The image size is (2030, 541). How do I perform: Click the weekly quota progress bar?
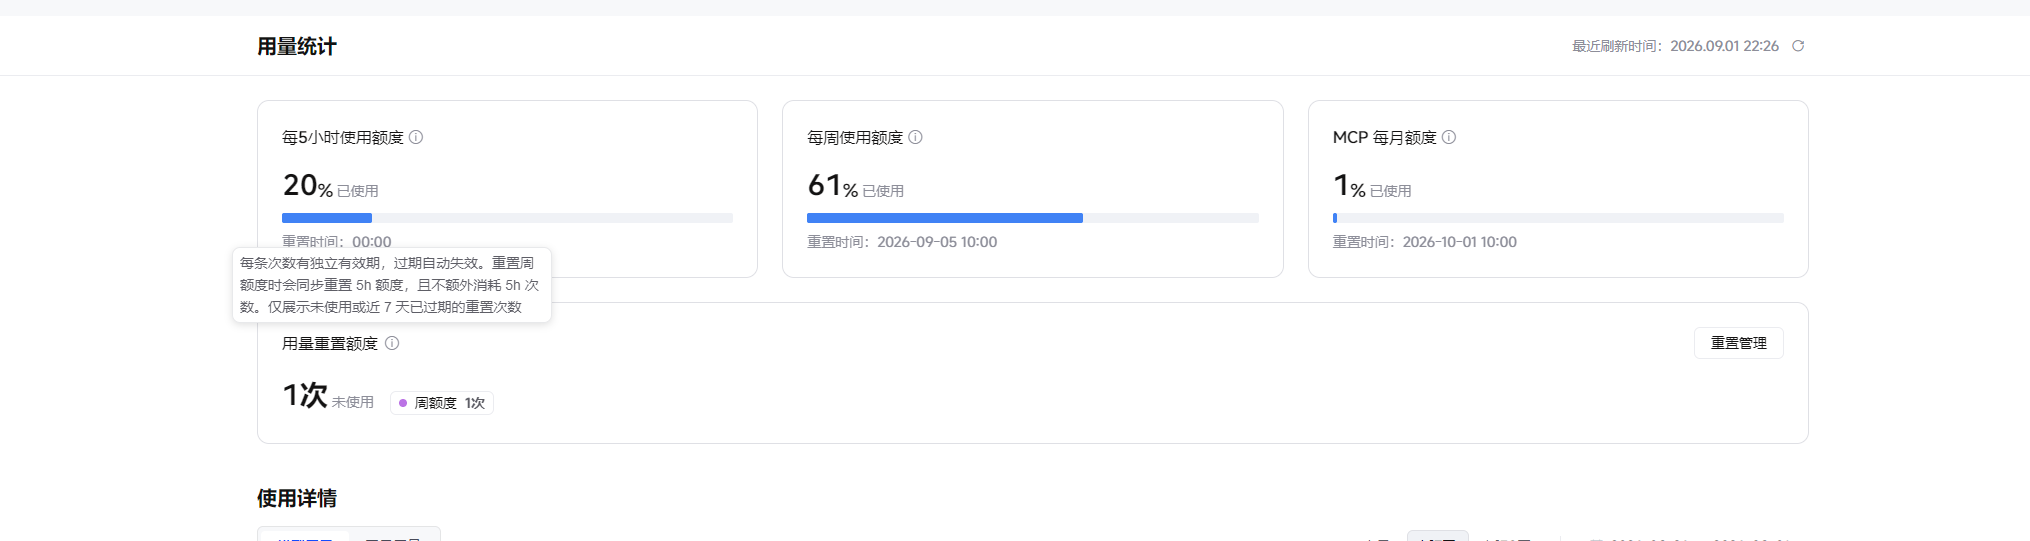[1032, 218]
